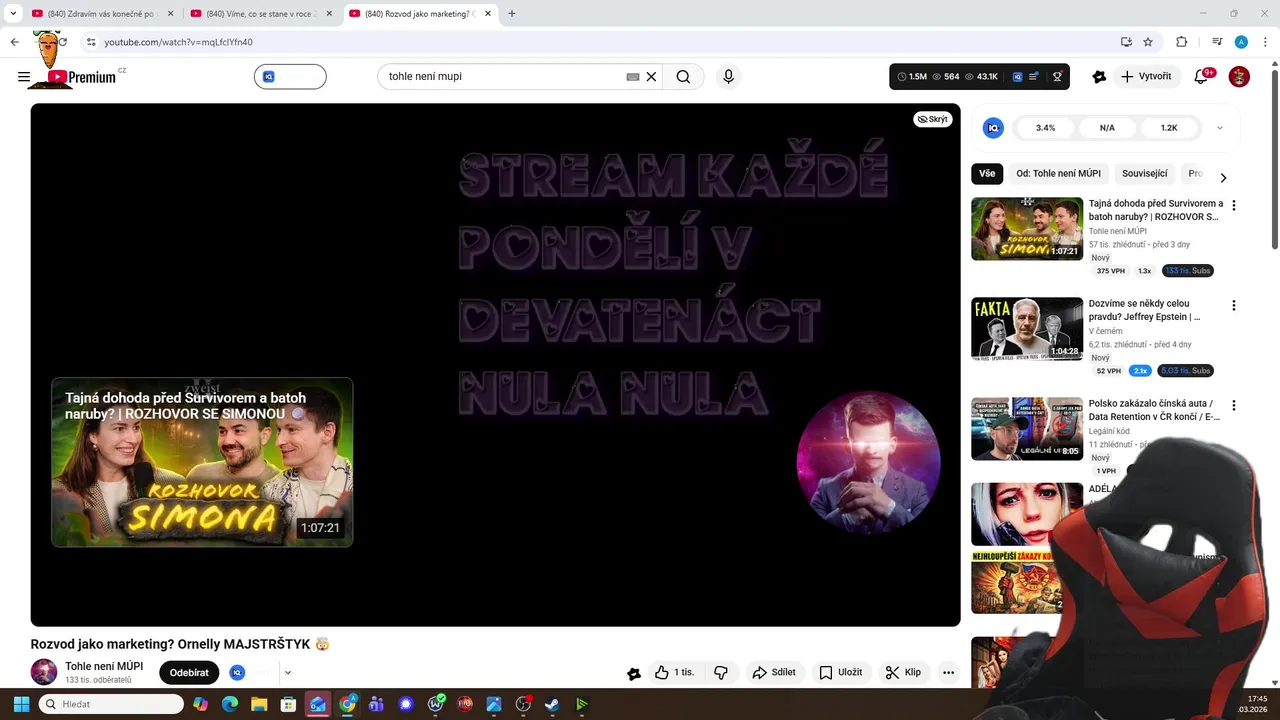
Task: Open the tab search dropdown arrow
Action: pos(13,14)
